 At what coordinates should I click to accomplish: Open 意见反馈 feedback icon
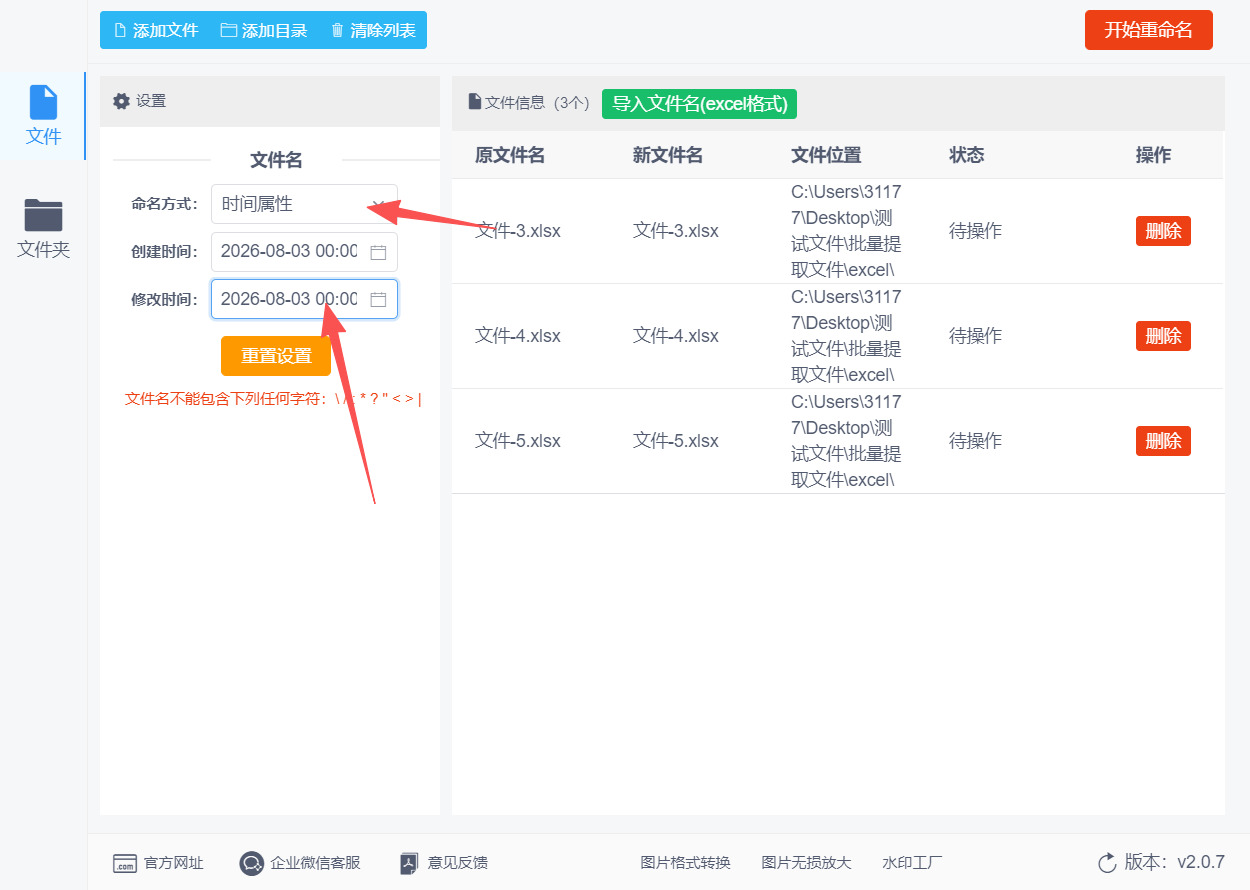(x=408, y=863)
